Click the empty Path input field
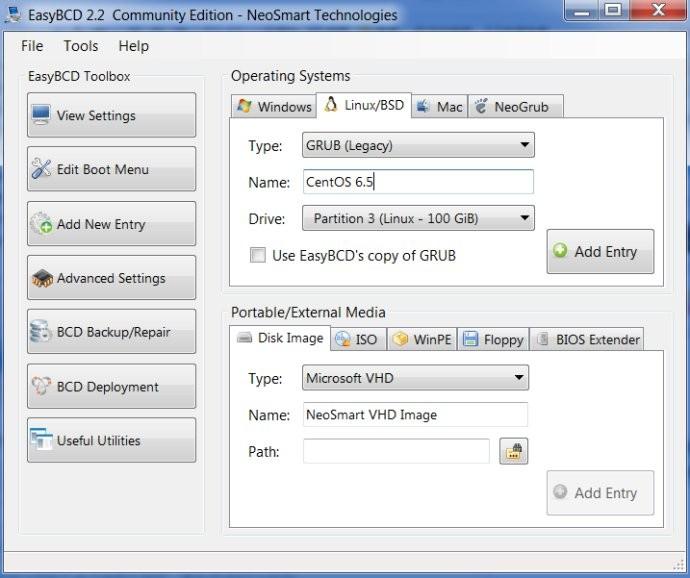Viewport: 690px width, 578px height. coord(396,451)
